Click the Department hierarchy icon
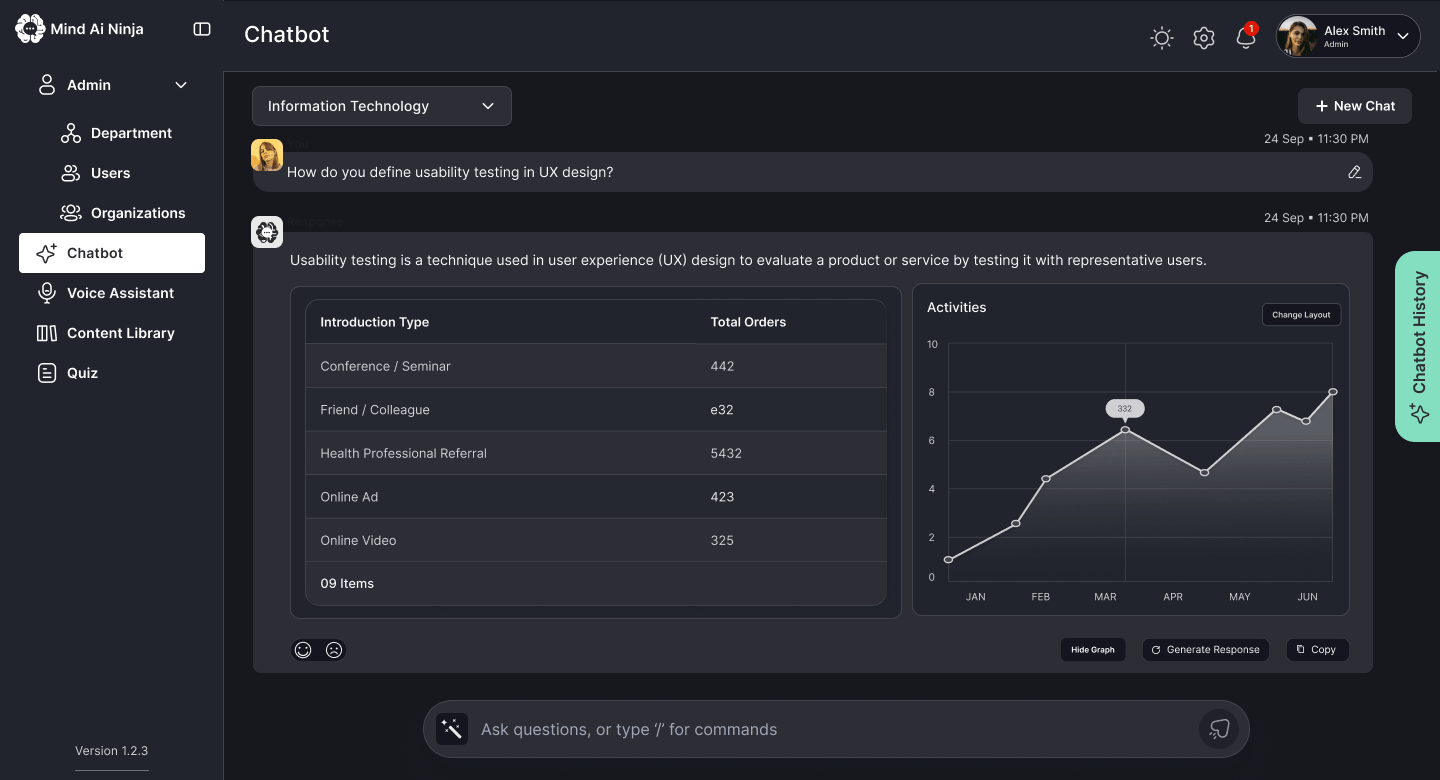 71,133
